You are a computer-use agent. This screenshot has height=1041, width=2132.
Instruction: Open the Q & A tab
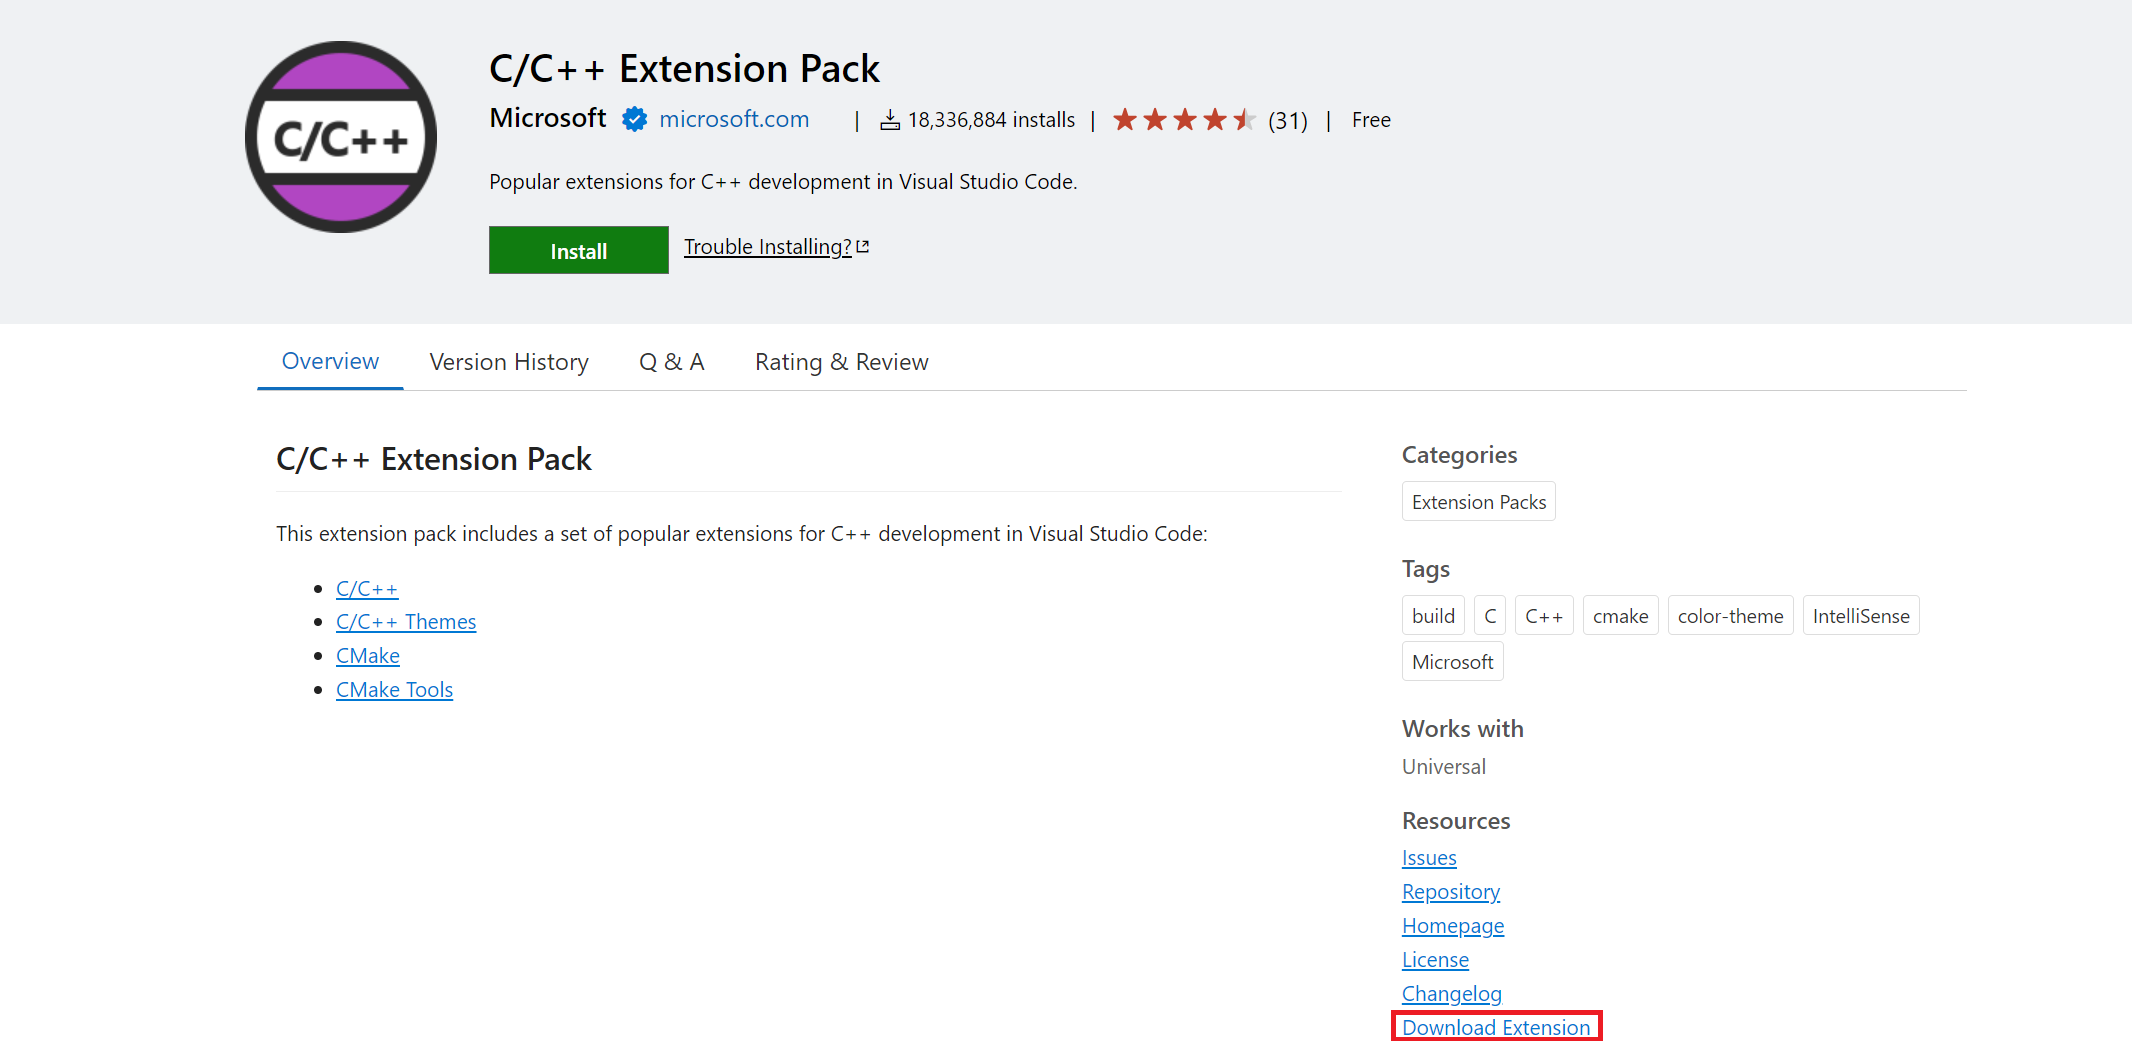672,362
